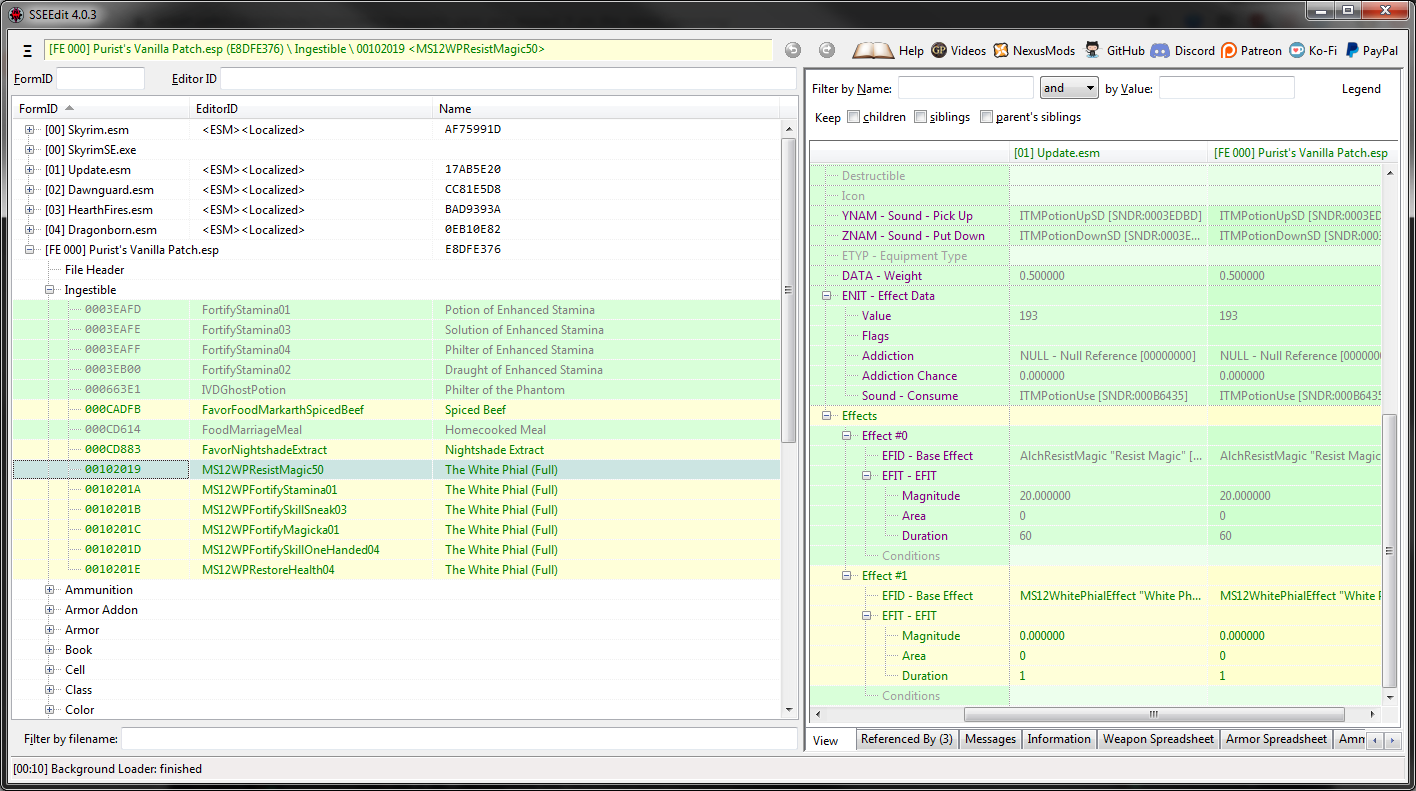The image size is (1416, 791).
Task: Open the Videos link icon
Action: coord(939,50)
